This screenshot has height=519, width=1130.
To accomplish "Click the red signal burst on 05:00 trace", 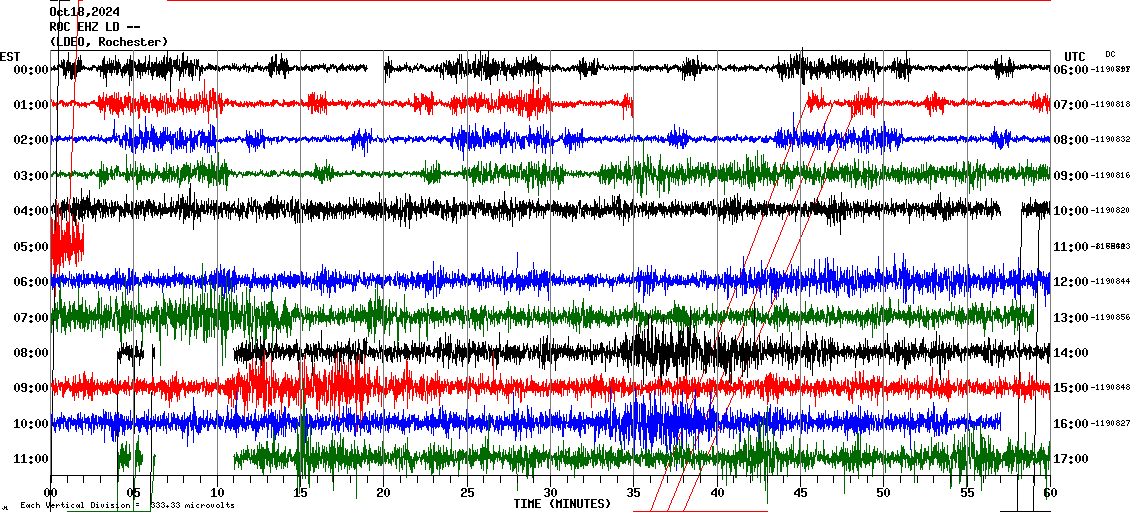I will [66, 240].
